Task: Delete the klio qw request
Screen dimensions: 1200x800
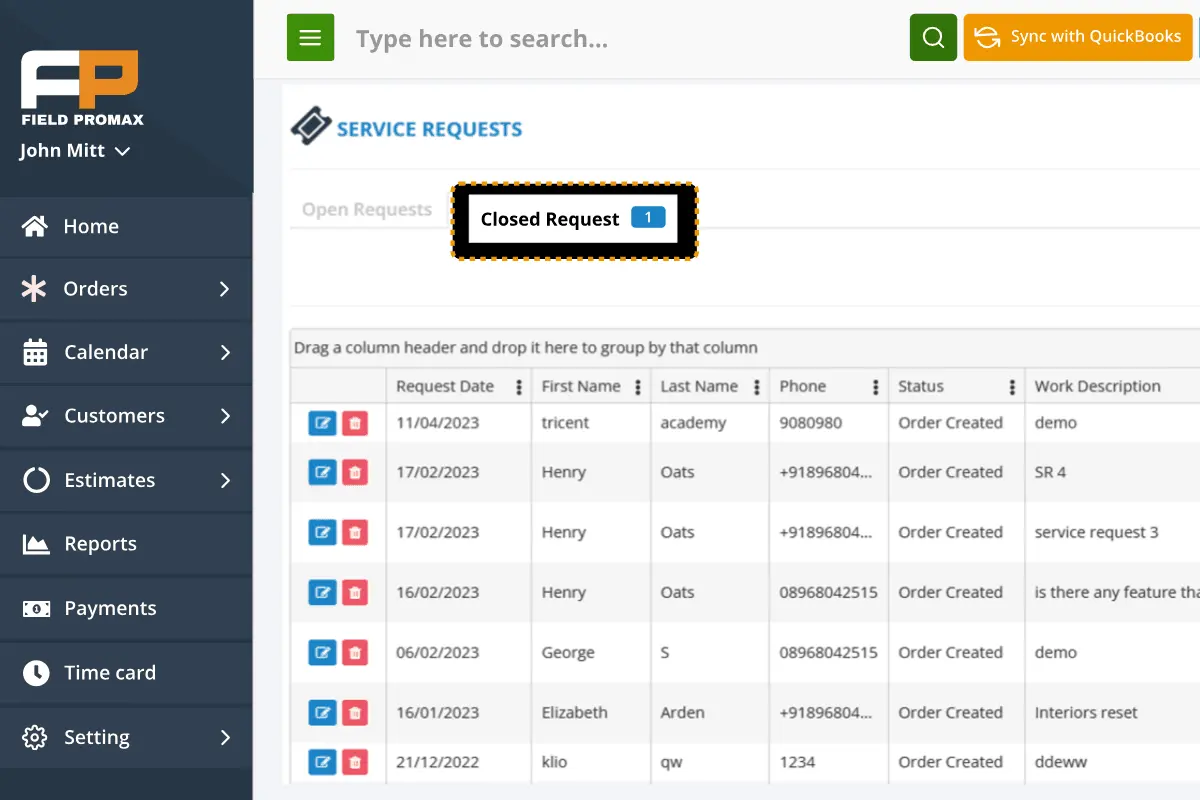Action: [354, 762]
